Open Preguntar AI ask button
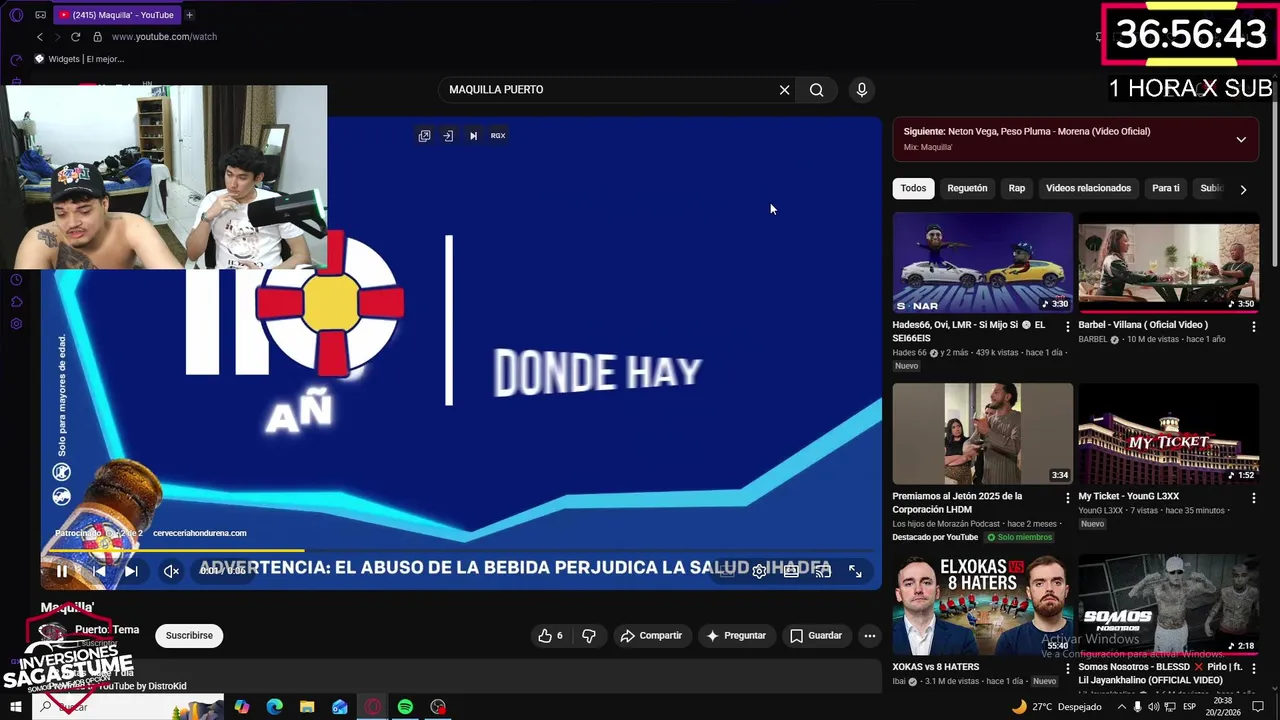Screen dimensions: 1280x720 click(736, 636)
